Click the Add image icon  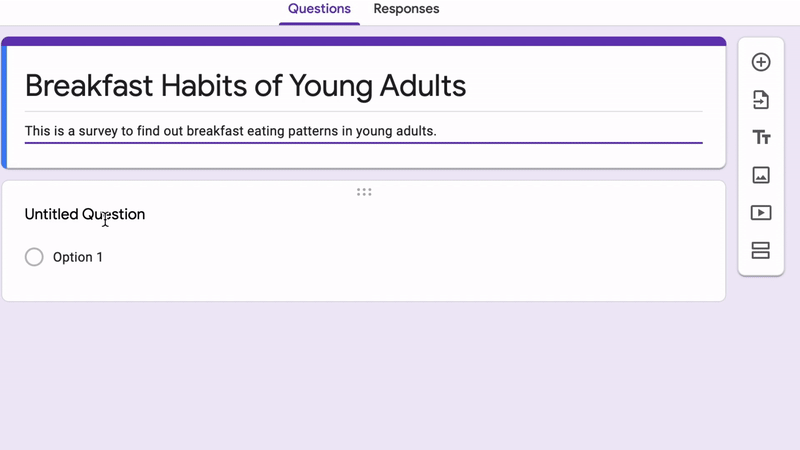pos(761,175)
